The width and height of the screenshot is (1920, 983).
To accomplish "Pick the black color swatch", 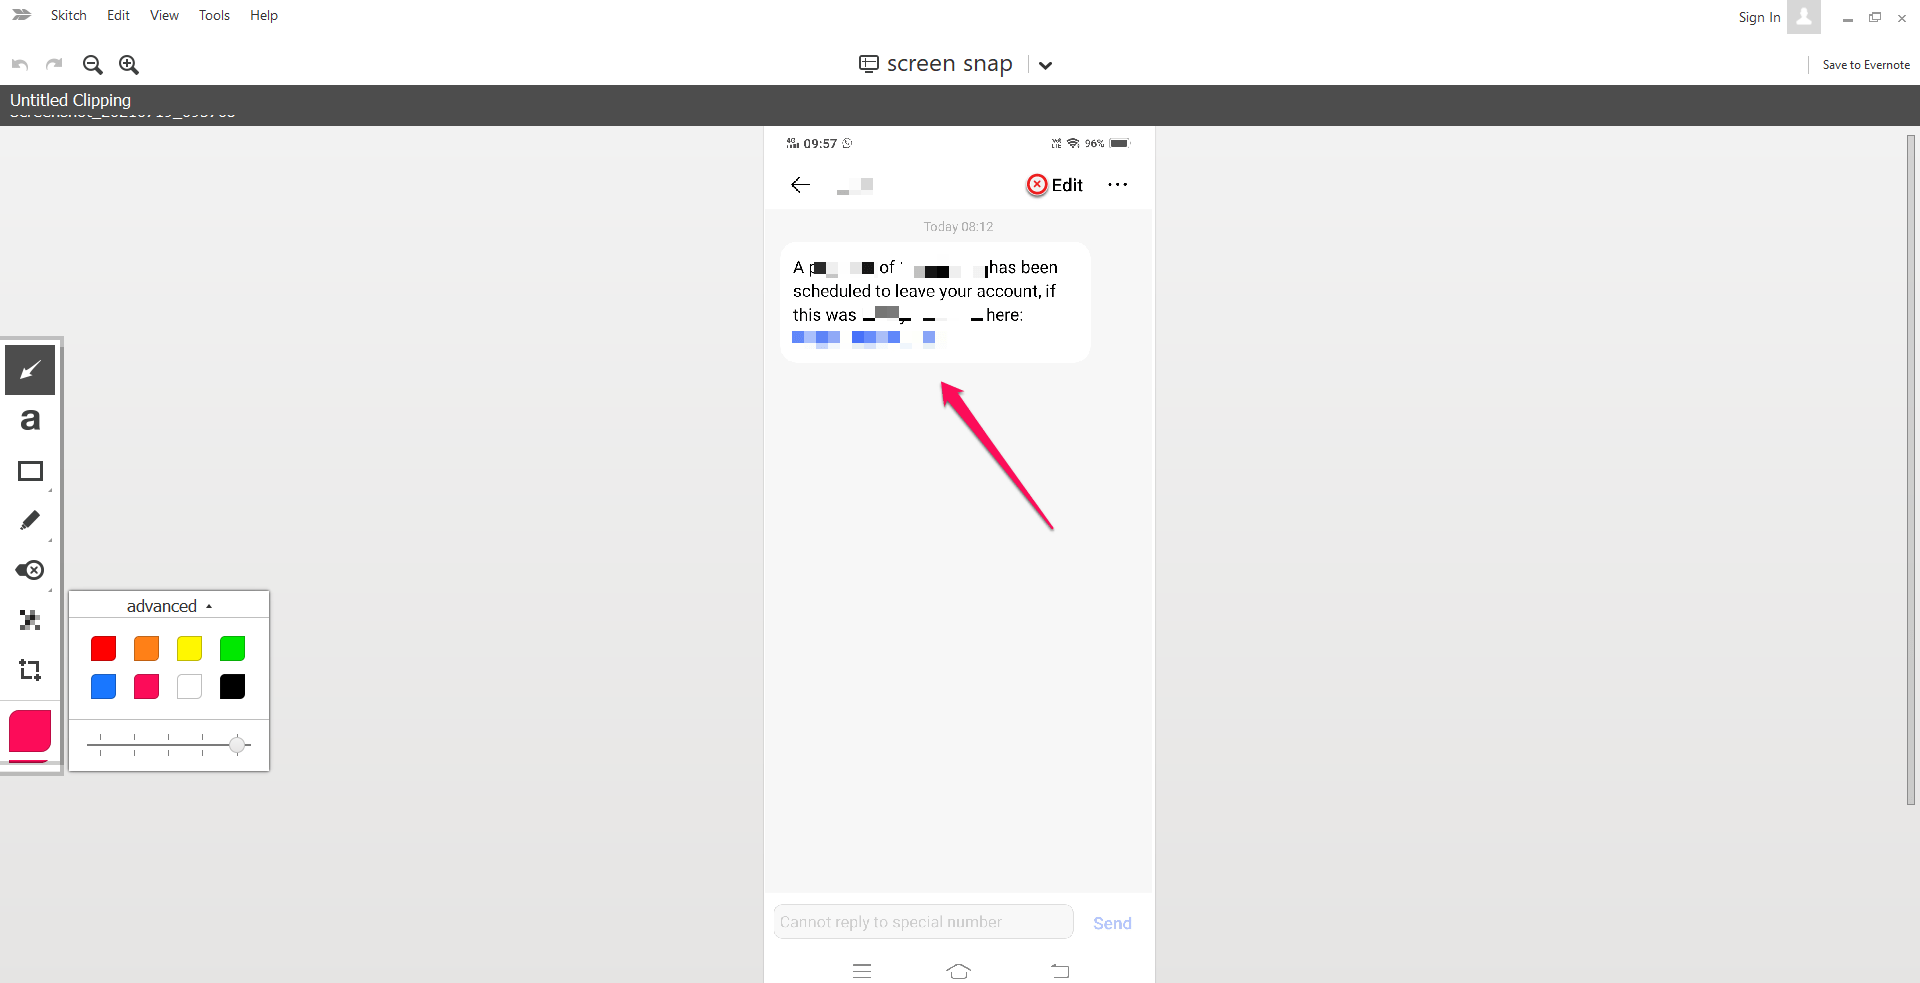I will [x=232, y=687].
